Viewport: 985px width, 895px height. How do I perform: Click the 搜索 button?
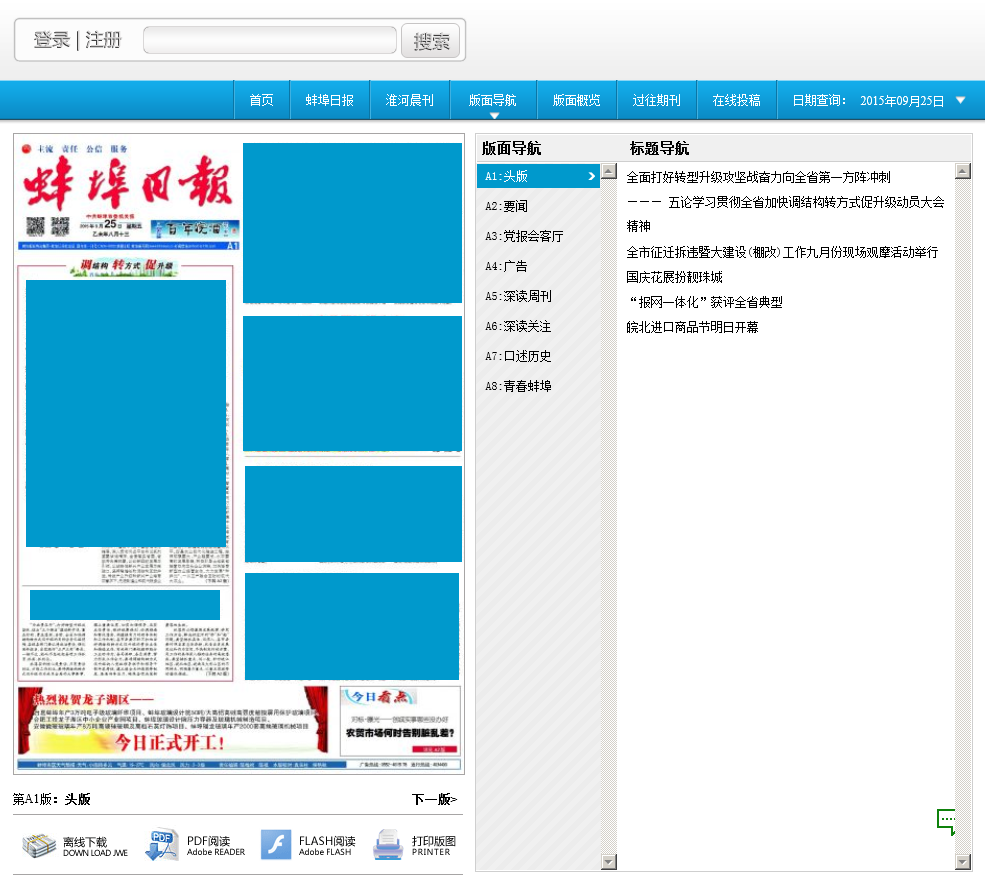431,41
